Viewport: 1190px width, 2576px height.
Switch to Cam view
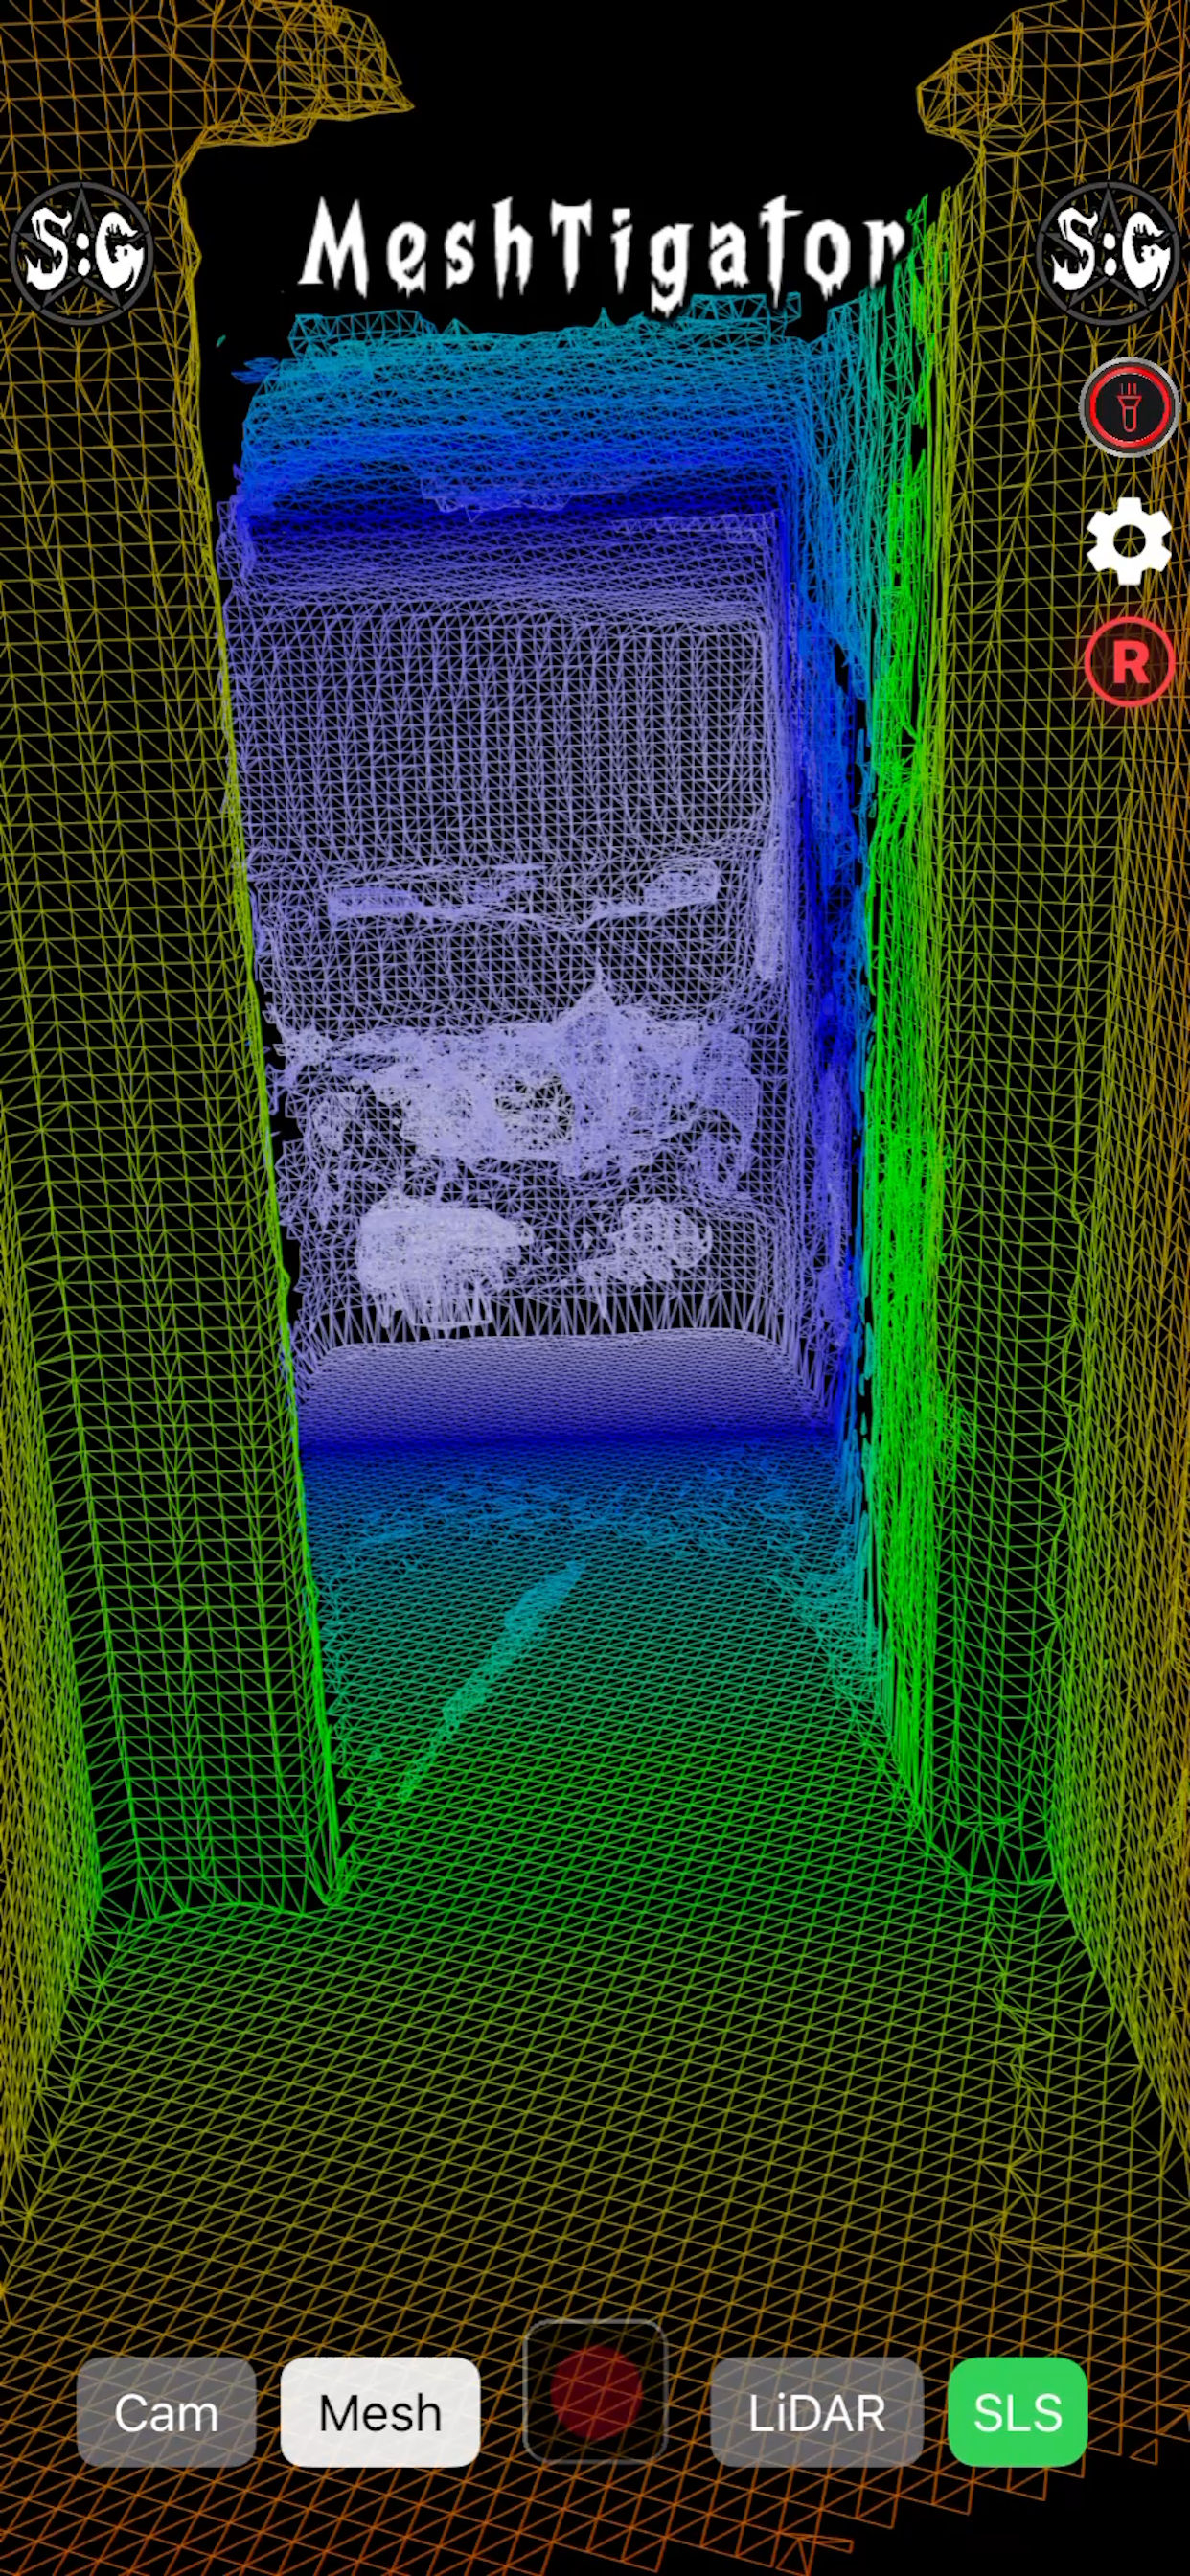166,2413
